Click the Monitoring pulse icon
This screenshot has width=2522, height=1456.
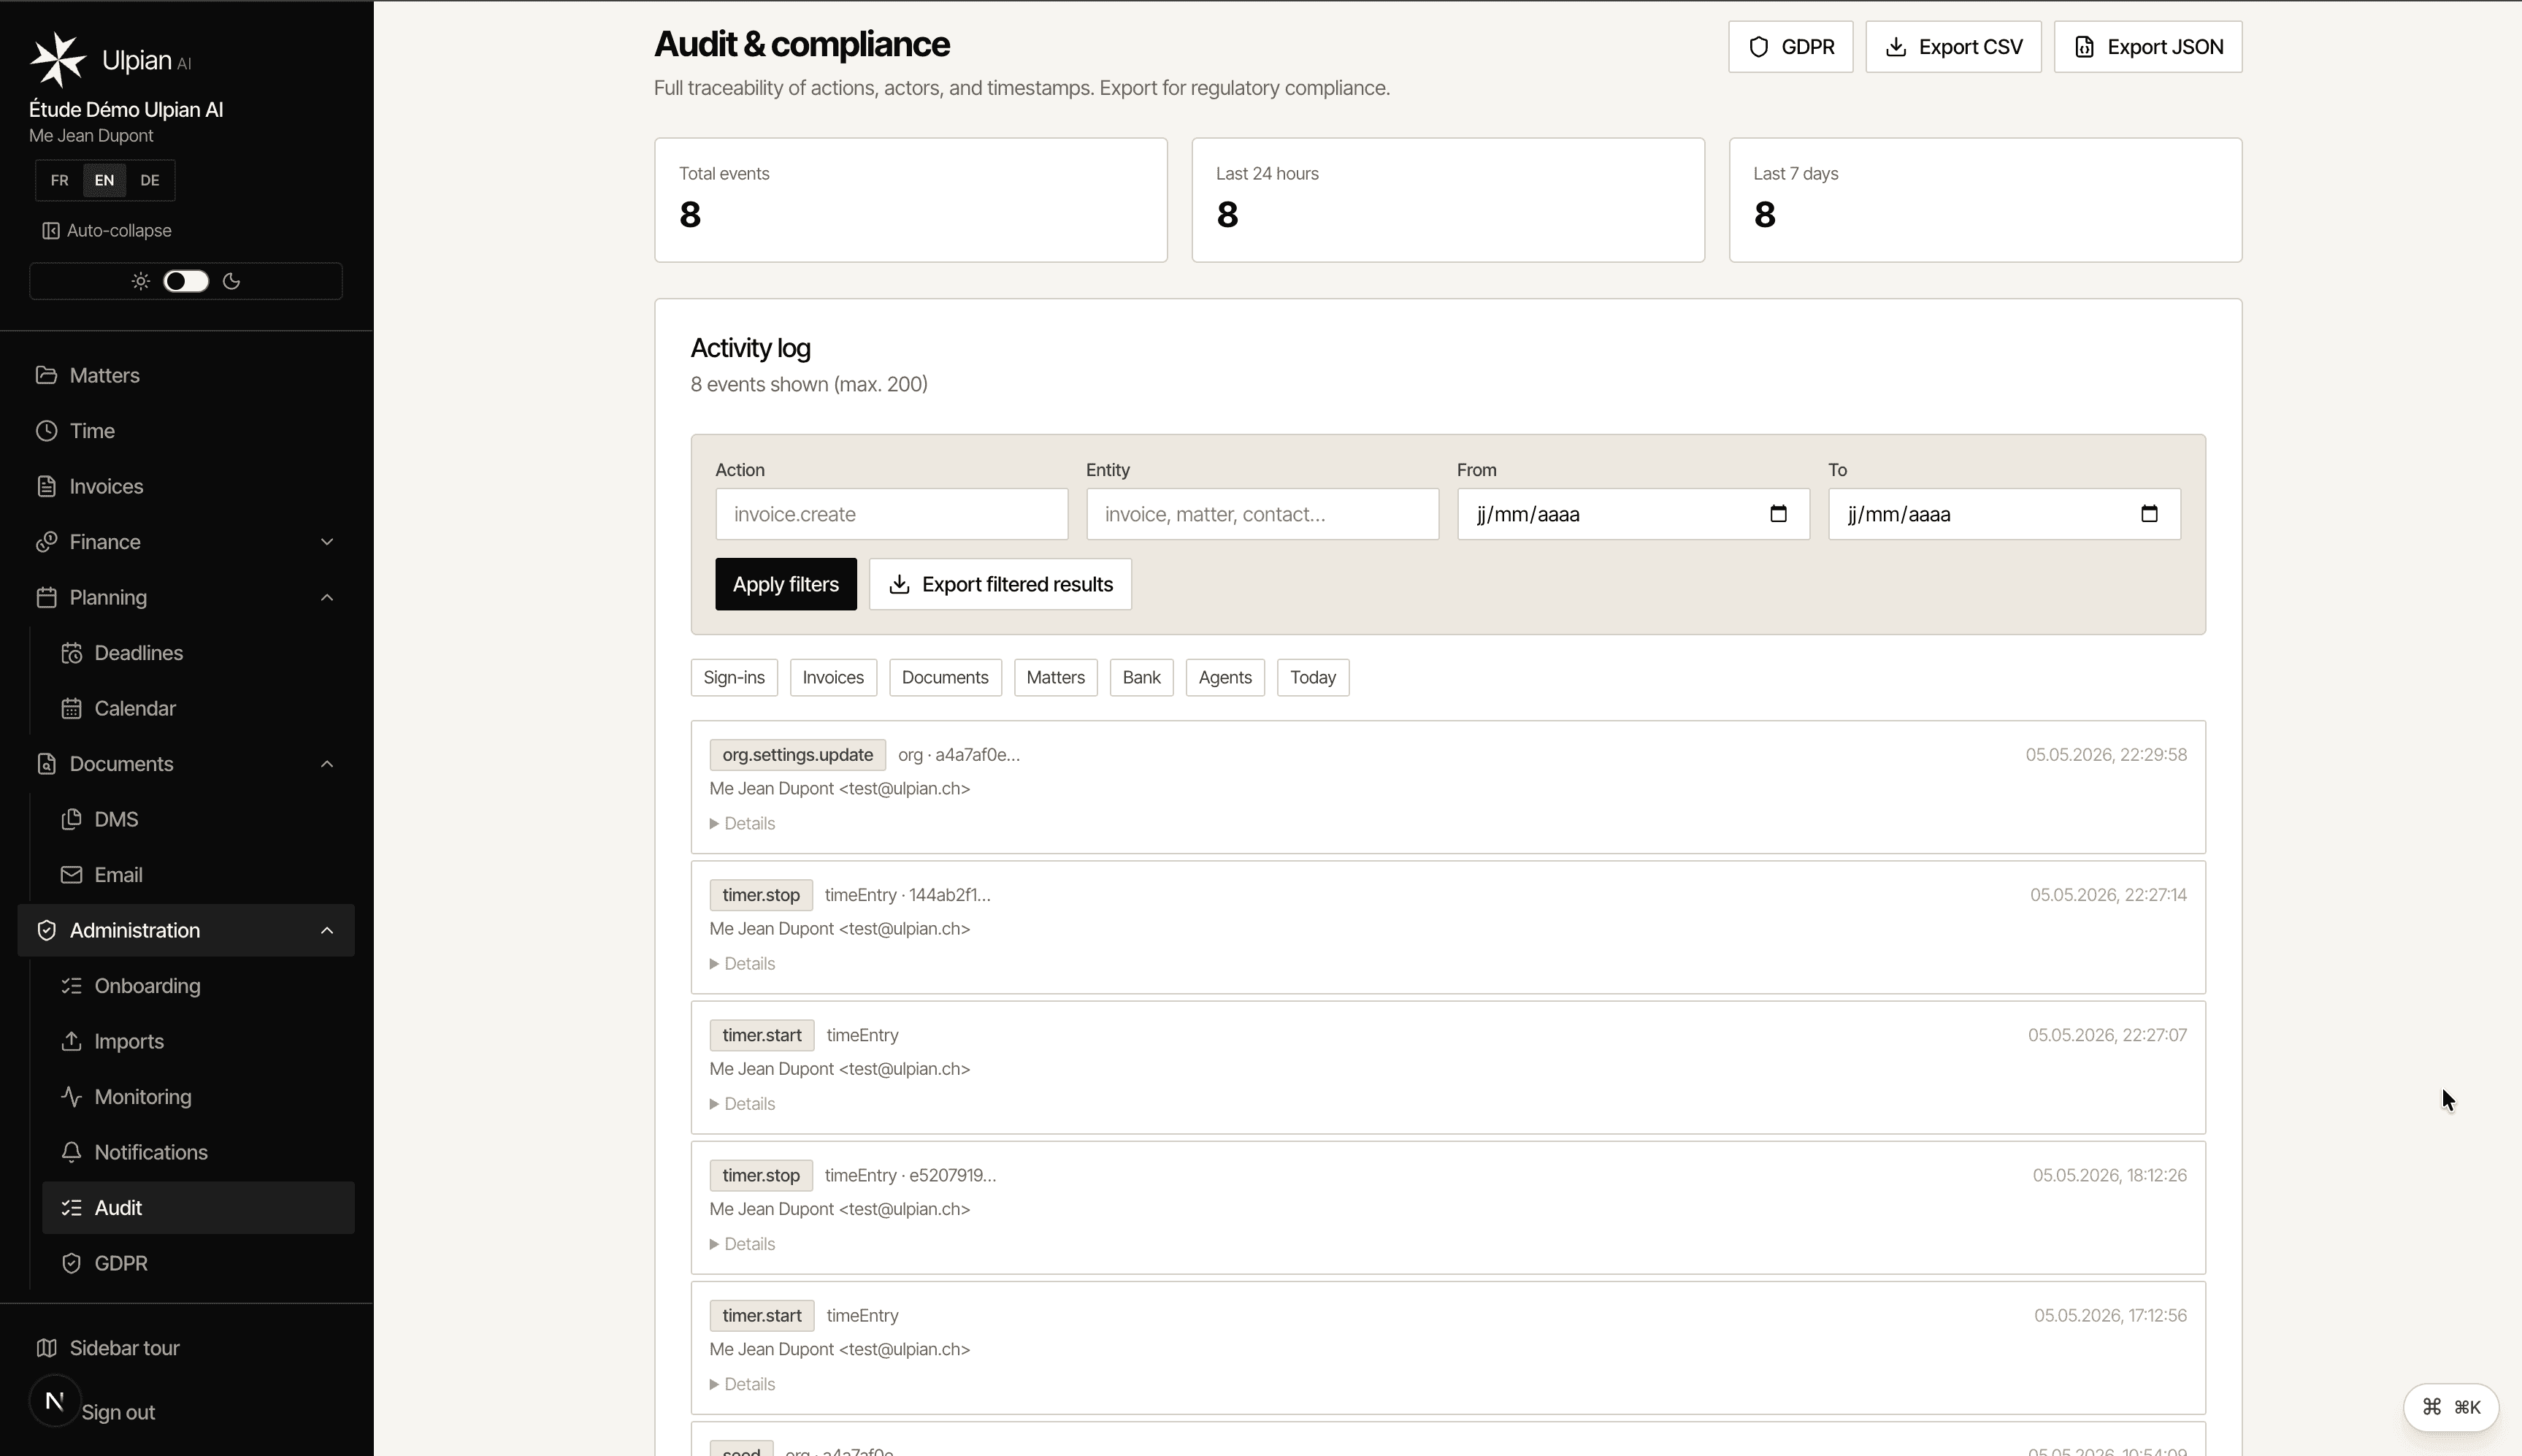[x=71, y=1097]
